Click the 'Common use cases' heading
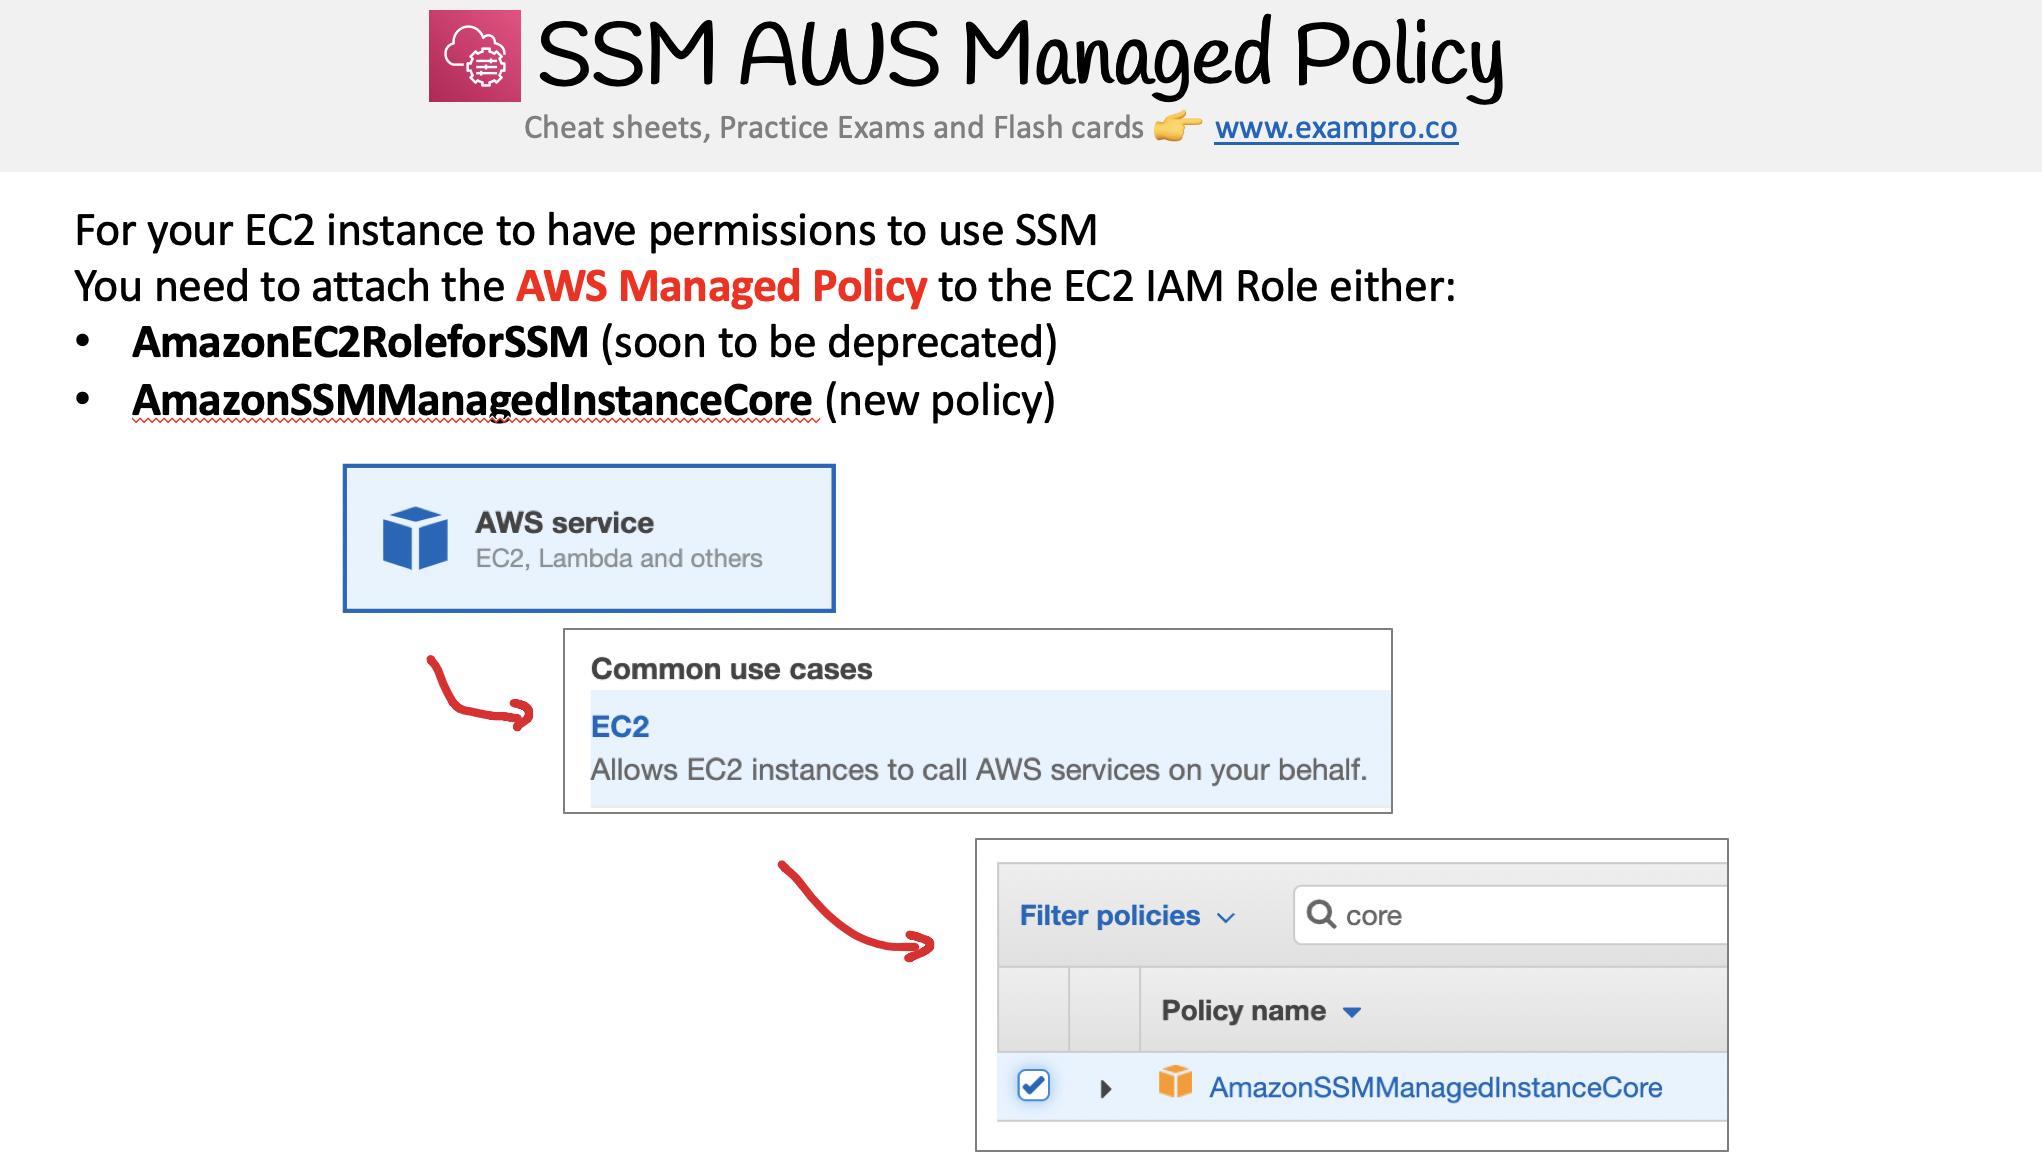Viewport: 2042px width, 1152px height. 731,669
